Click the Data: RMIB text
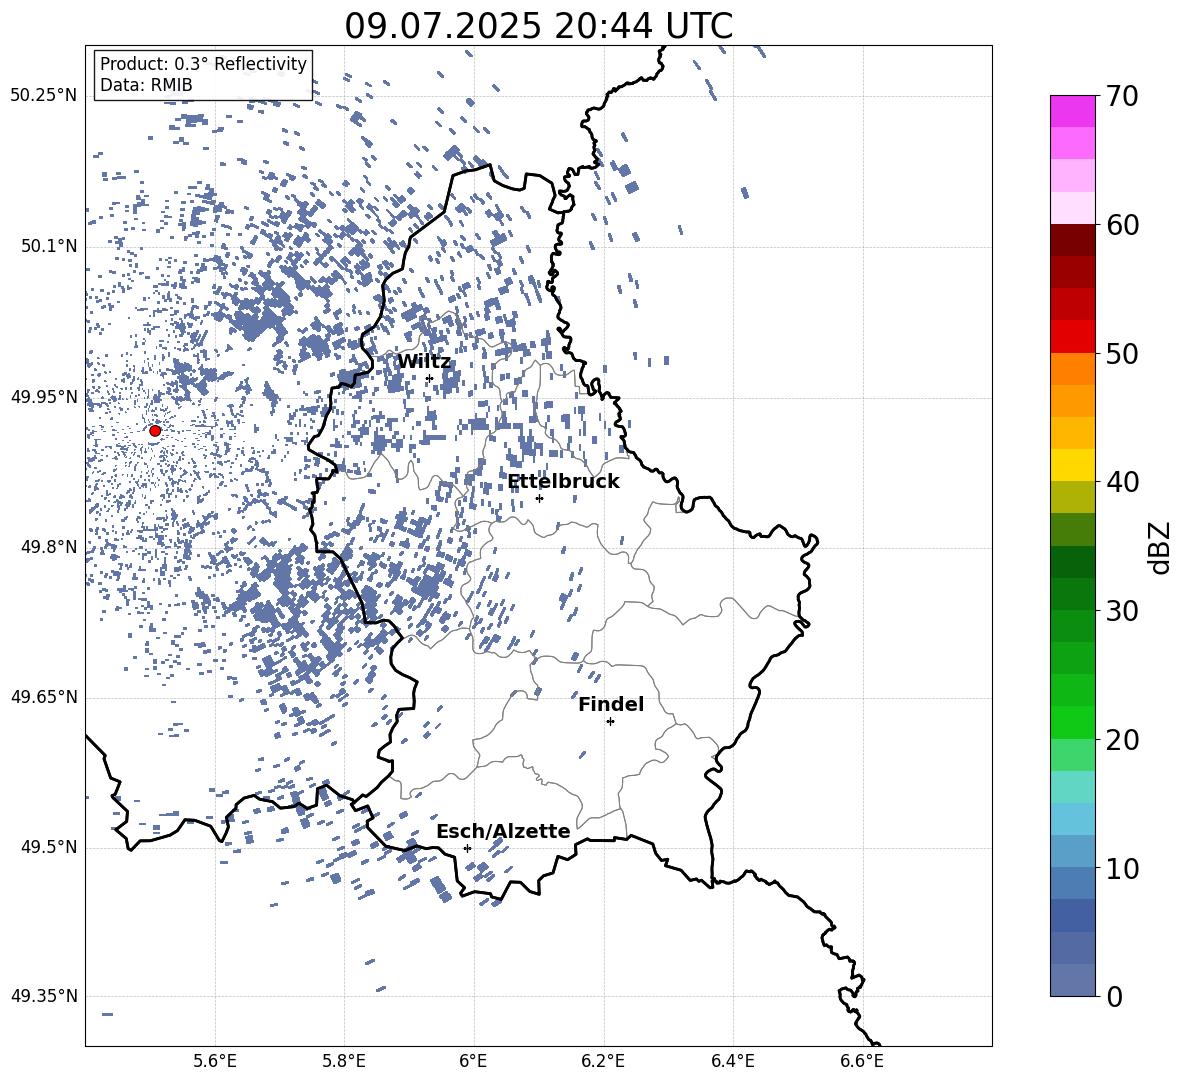Screen dimensions: 1184x1081 (146, 85)
